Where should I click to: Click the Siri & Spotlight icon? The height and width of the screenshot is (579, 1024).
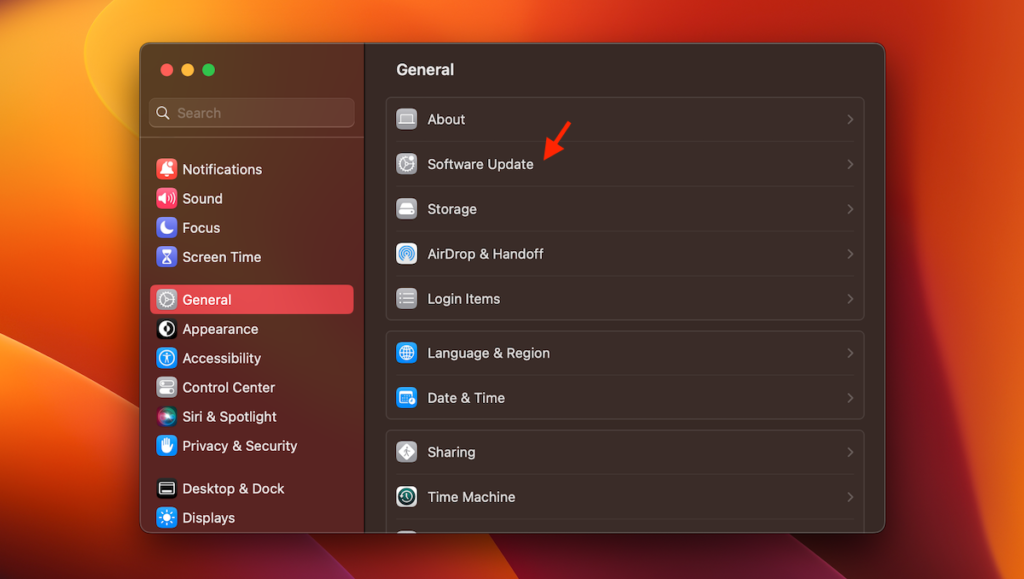coord(165,416)
